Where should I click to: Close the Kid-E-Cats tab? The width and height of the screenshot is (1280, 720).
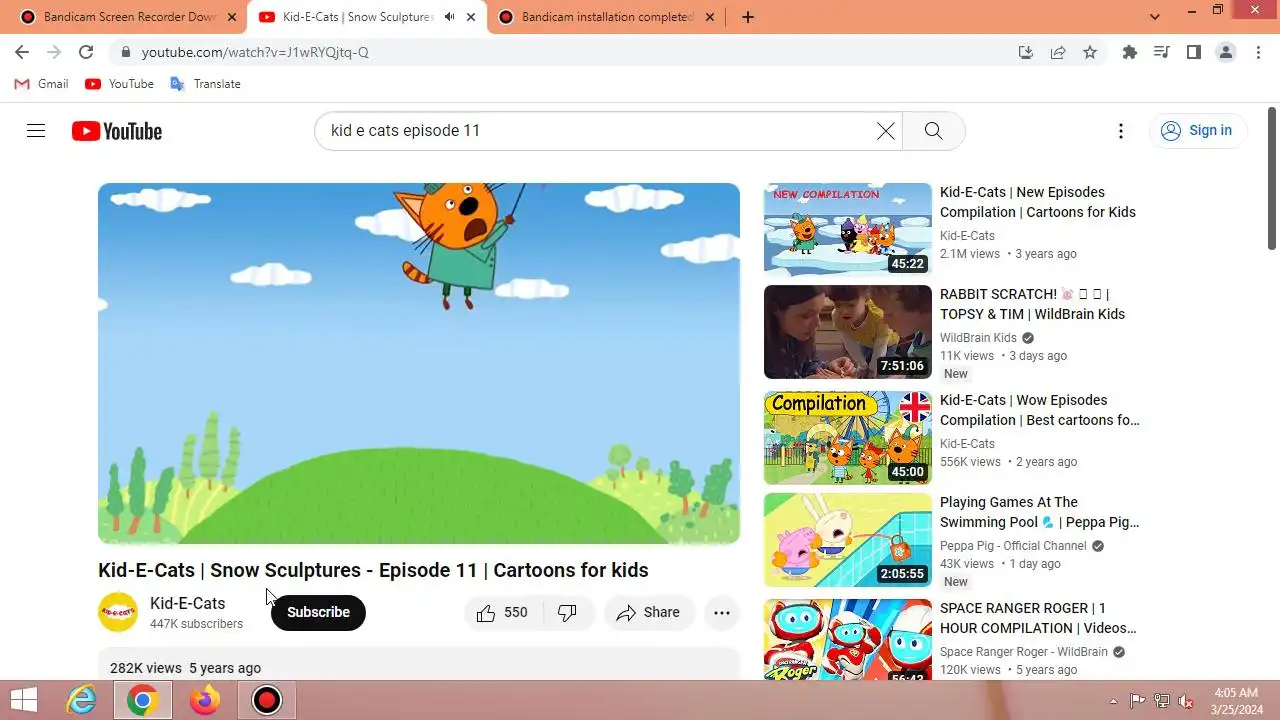point(471,17)
